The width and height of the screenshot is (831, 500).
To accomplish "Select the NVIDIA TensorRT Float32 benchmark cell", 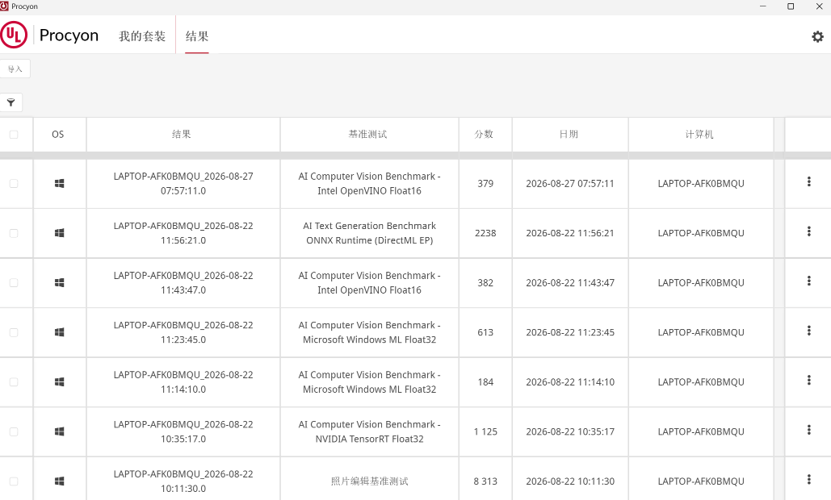I will (x=369, y=432).
